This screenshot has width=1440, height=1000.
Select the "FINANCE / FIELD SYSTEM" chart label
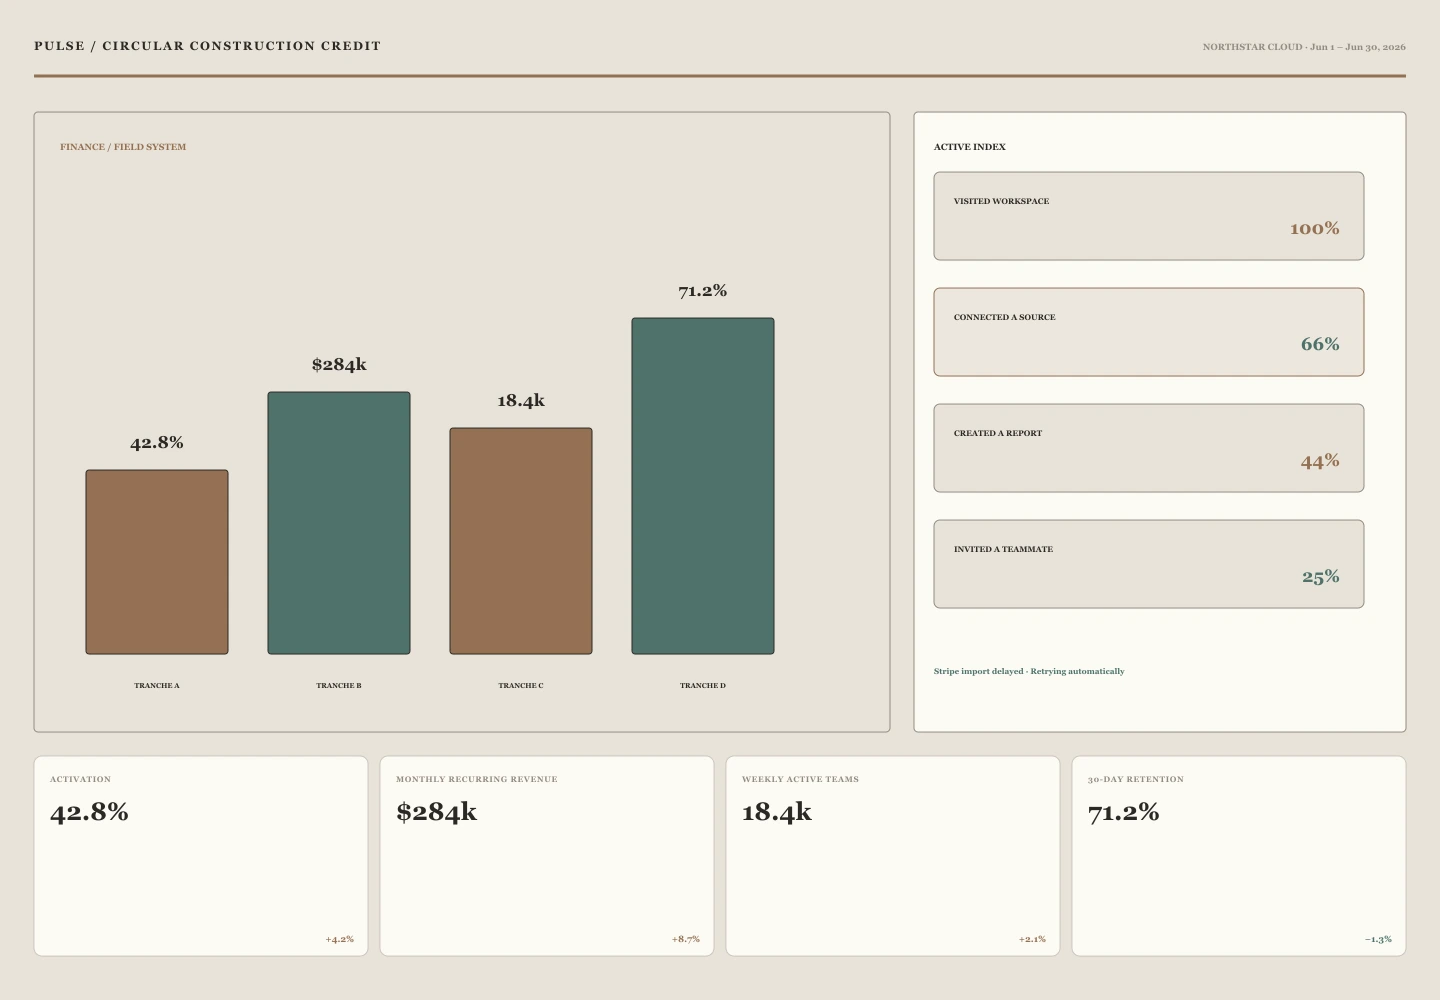123,147
